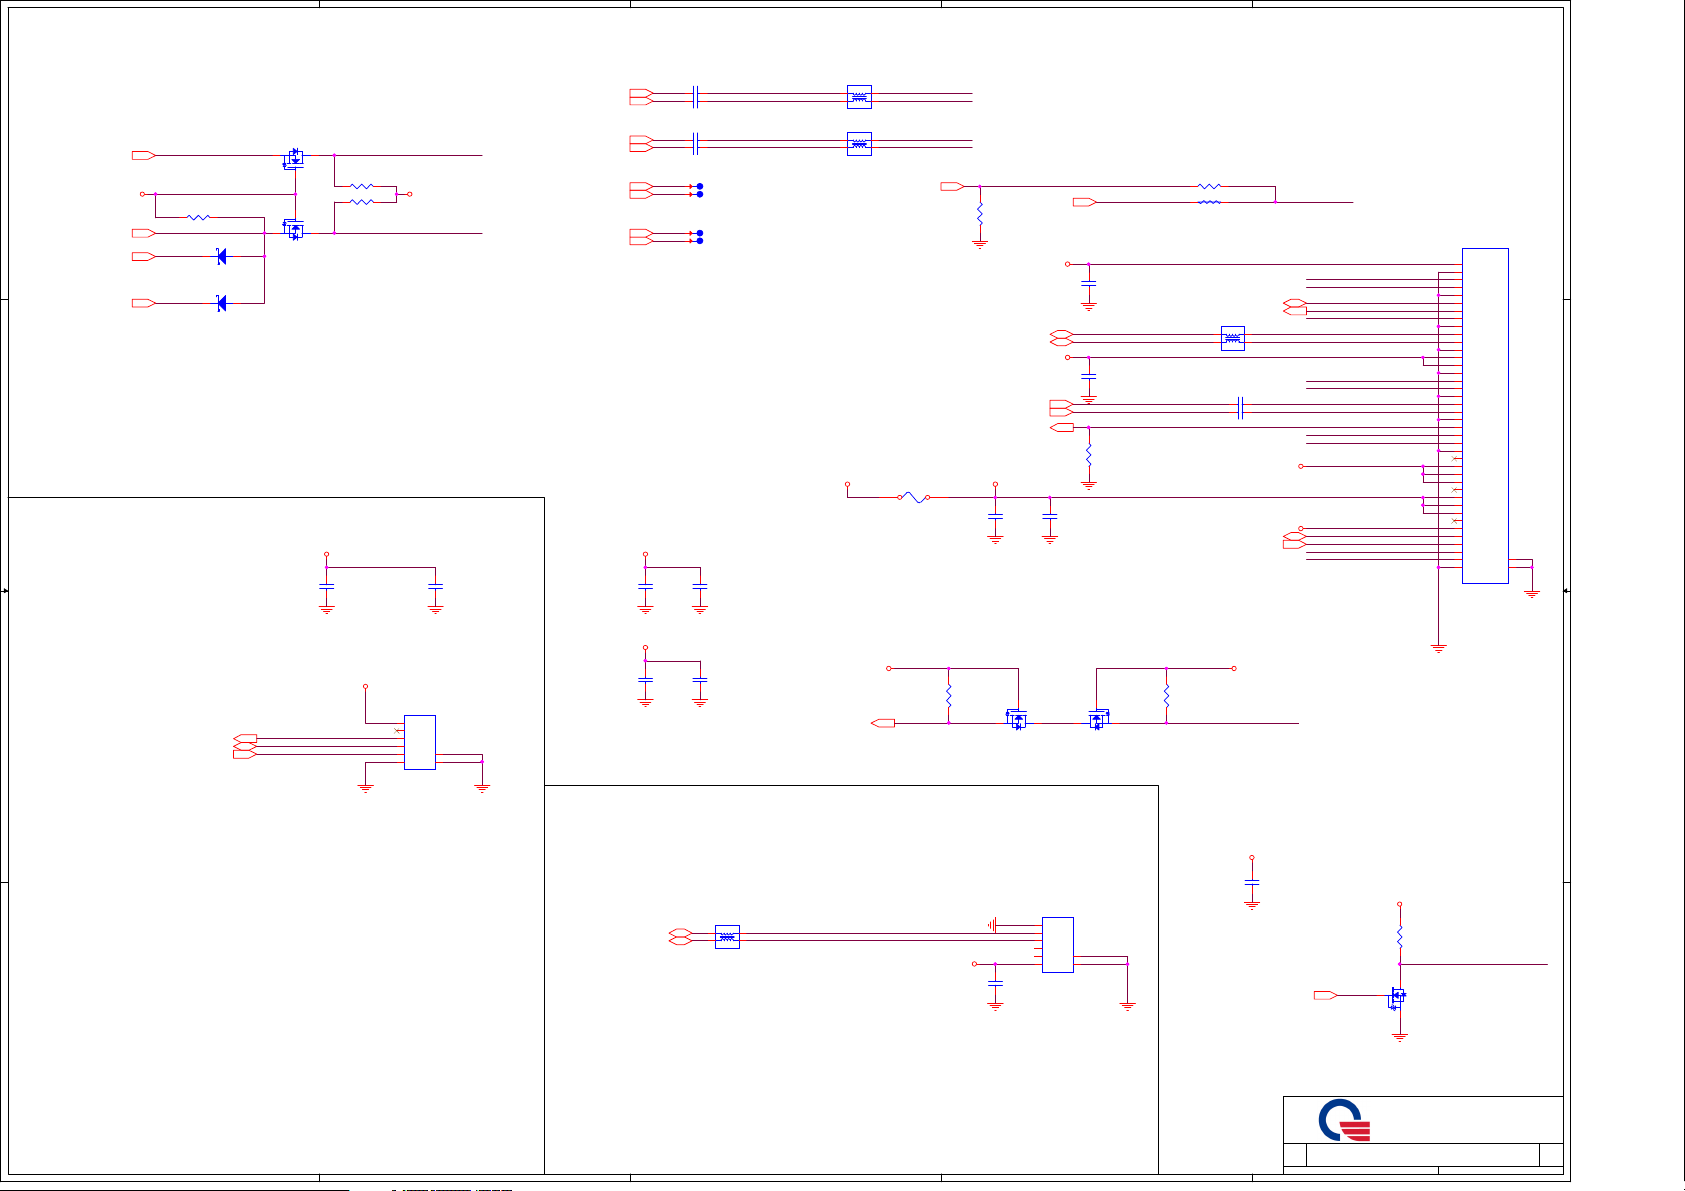The image size is (1685, 1191).
Task: Select the lower MOSFET in the top-left circuit
Action: (293, 229)
